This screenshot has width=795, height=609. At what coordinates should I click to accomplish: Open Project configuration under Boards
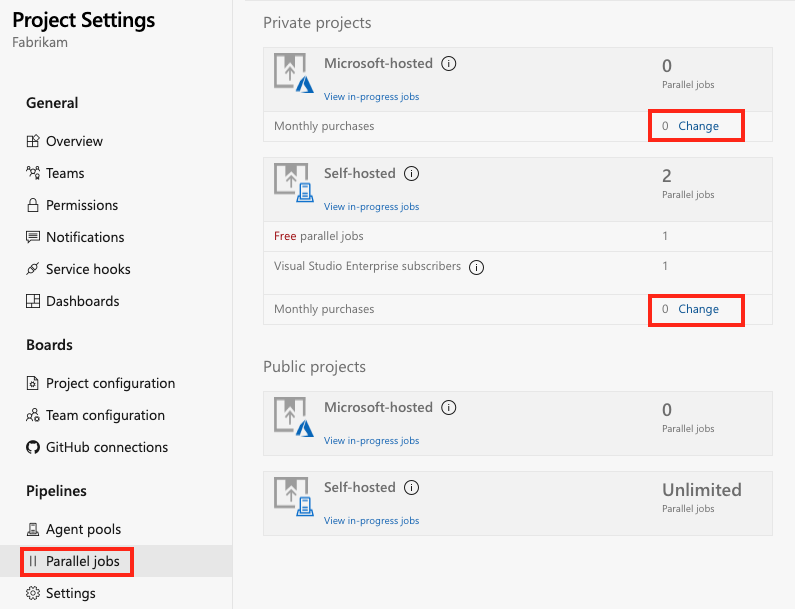click(x=110, y=383)
